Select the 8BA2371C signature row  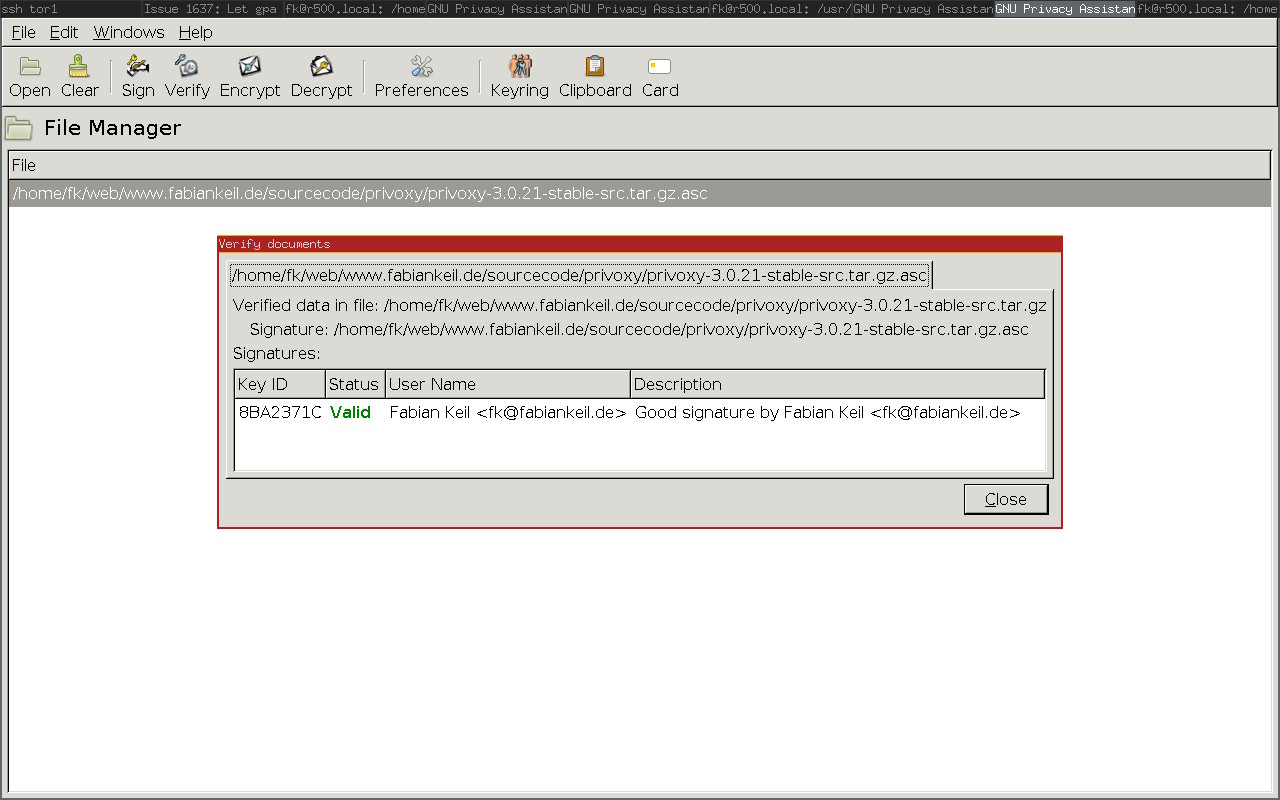[x=280, y=412]
